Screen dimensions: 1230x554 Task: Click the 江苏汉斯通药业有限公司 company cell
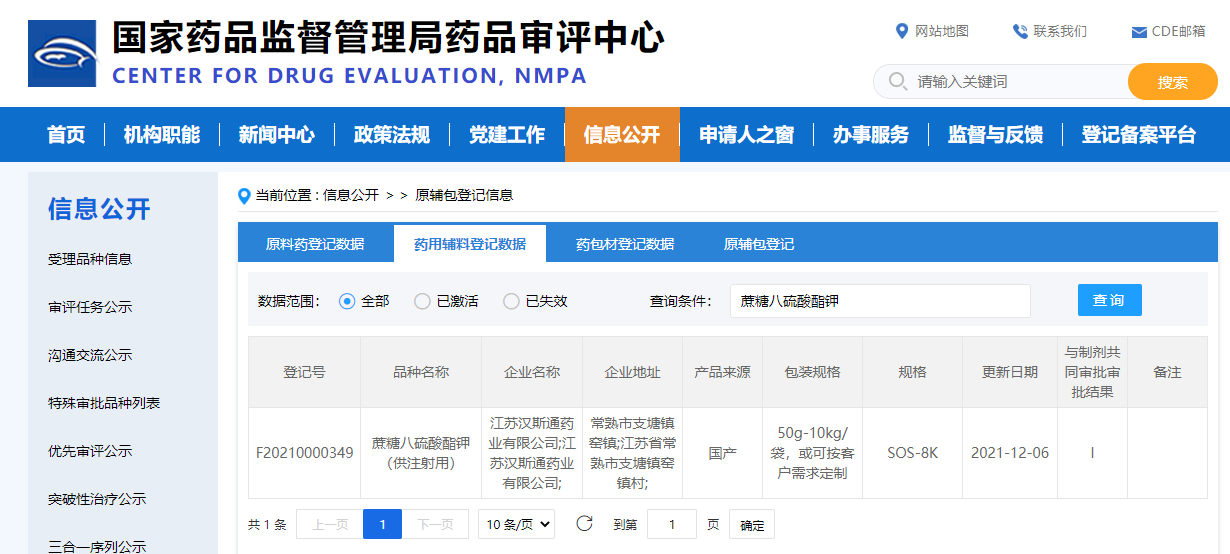pos(532,453)
